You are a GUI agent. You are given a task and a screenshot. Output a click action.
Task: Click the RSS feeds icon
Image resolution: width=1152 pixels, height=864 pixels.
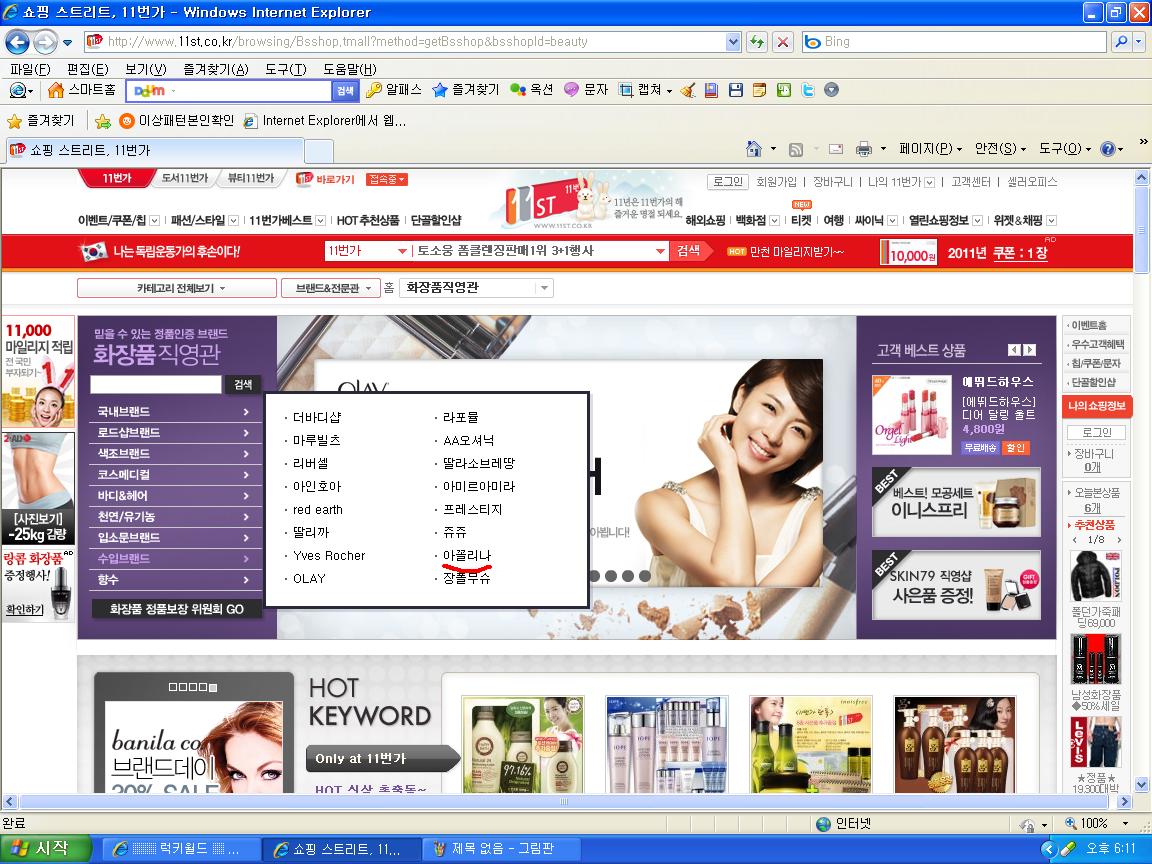click(796, 149)
